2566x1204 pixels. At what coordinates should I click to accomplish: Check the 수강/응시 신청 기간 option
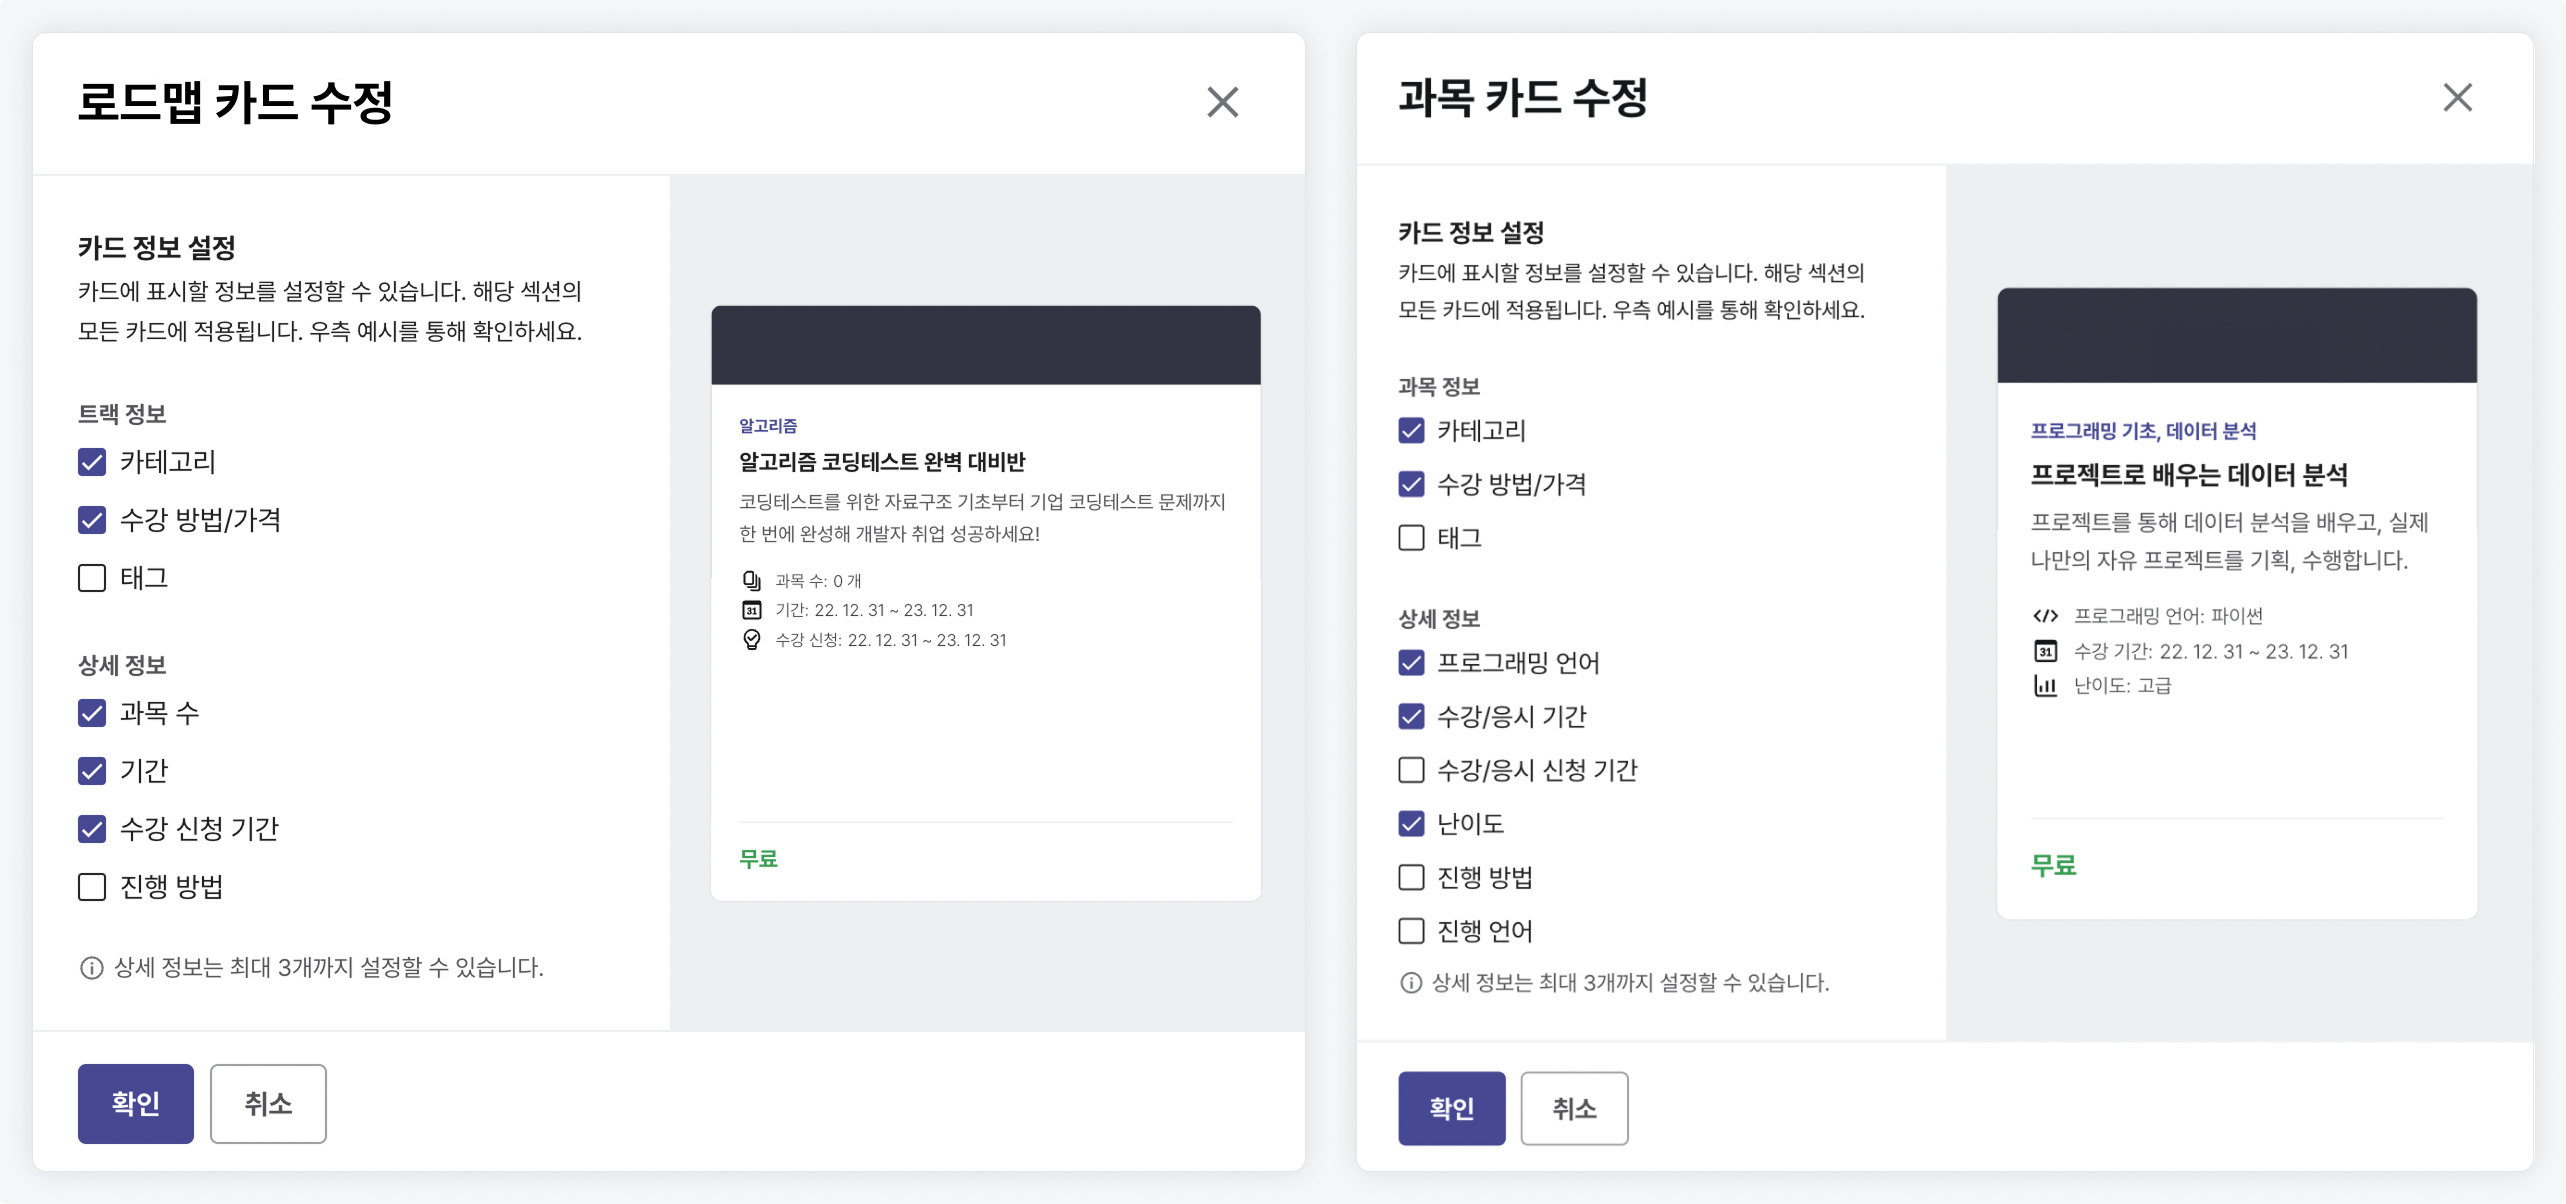coord(1411,770)
